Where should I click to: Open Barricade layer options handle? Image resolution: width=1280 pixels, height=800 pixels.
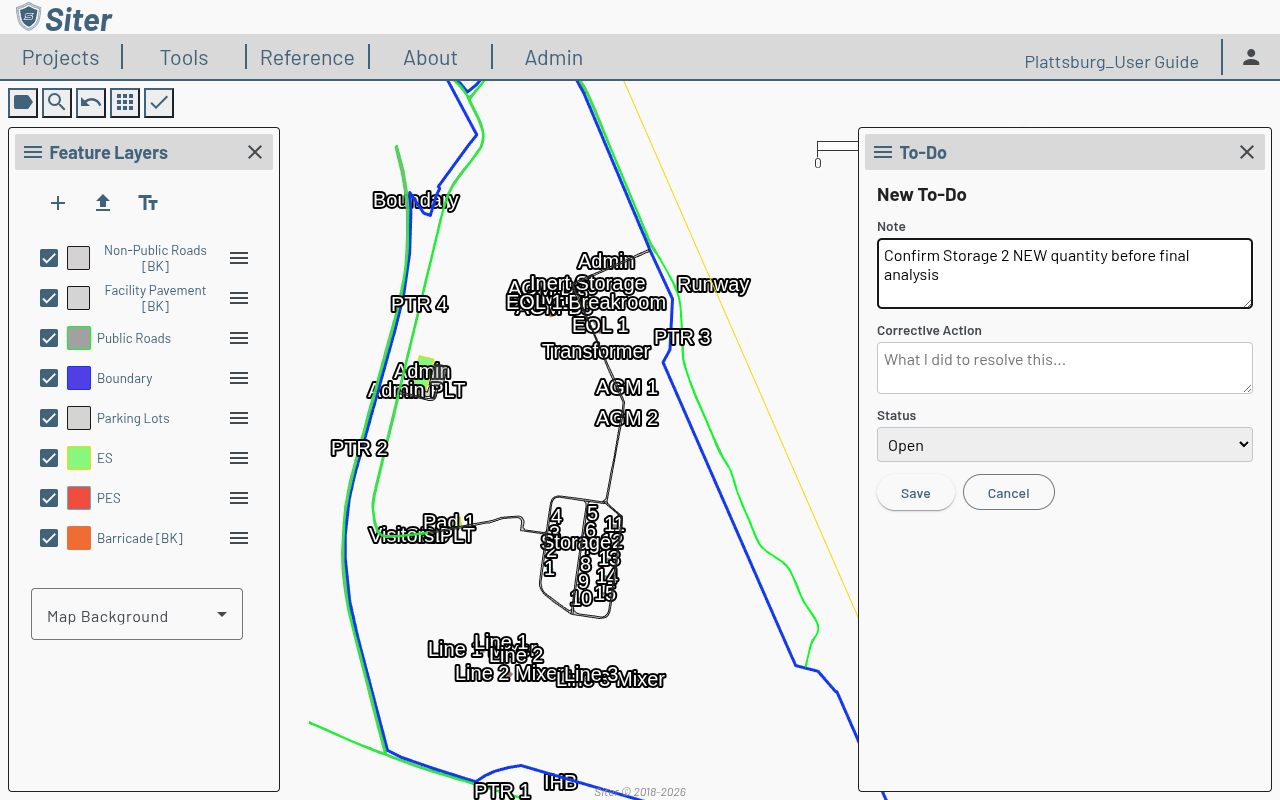coord(239,538)
